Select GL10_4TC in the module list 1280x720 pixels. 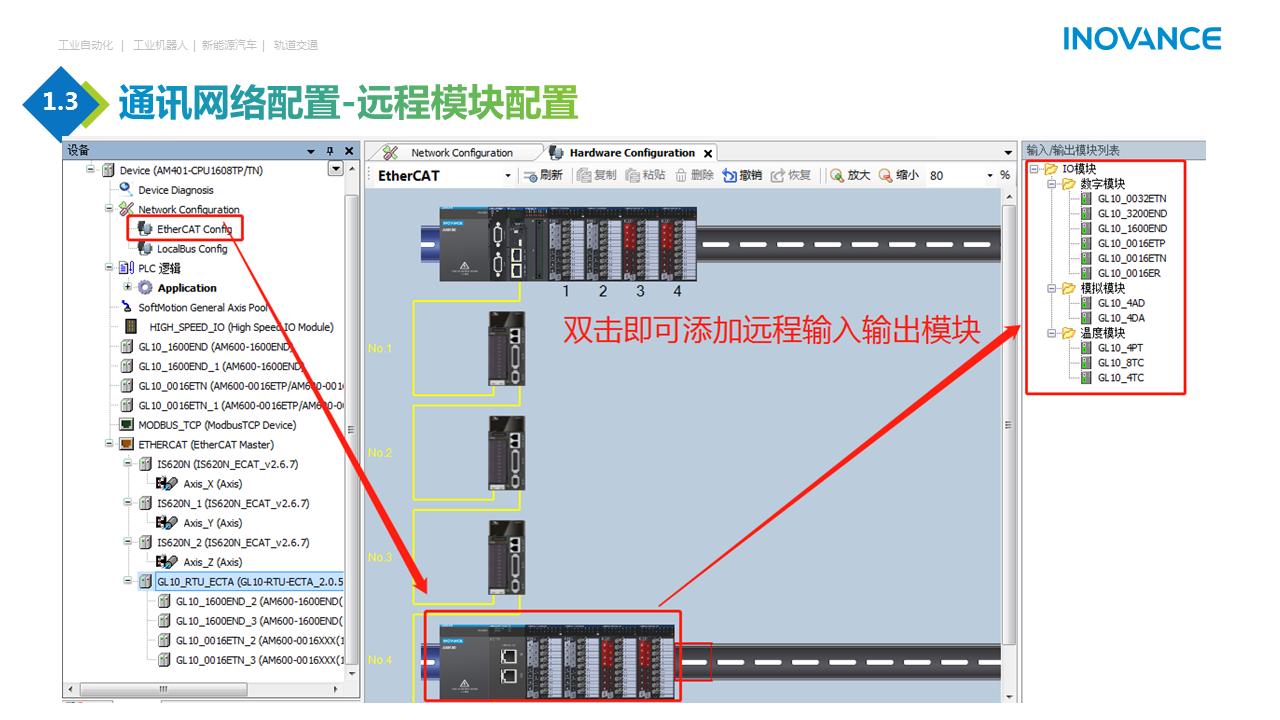point(1121,378)
